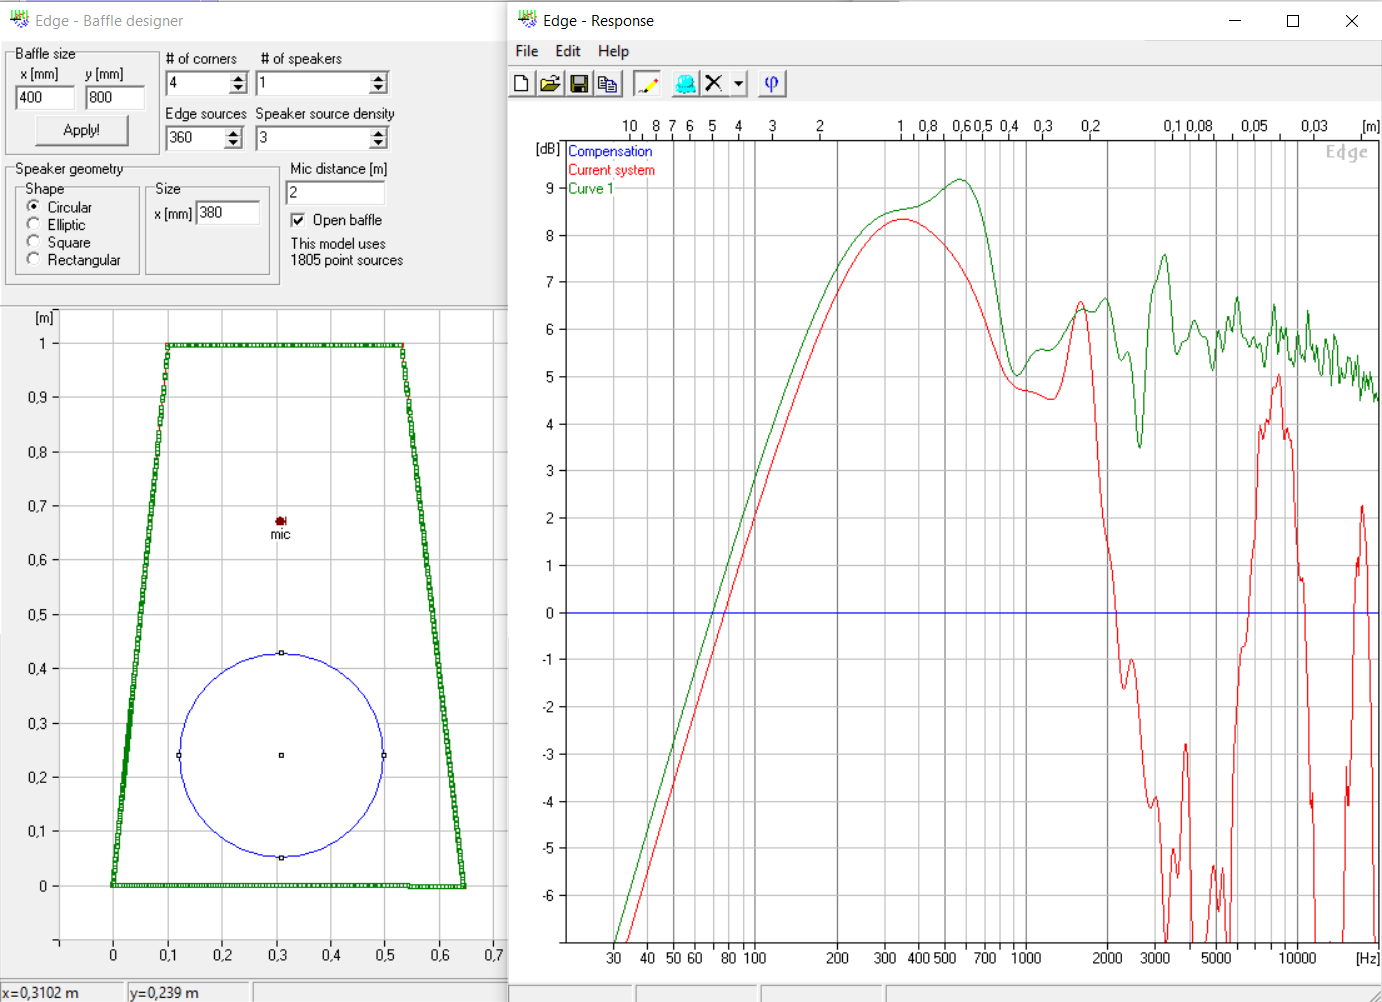Increase Speaker source density
The image size is (1382, 1002).
coord(378,133)
